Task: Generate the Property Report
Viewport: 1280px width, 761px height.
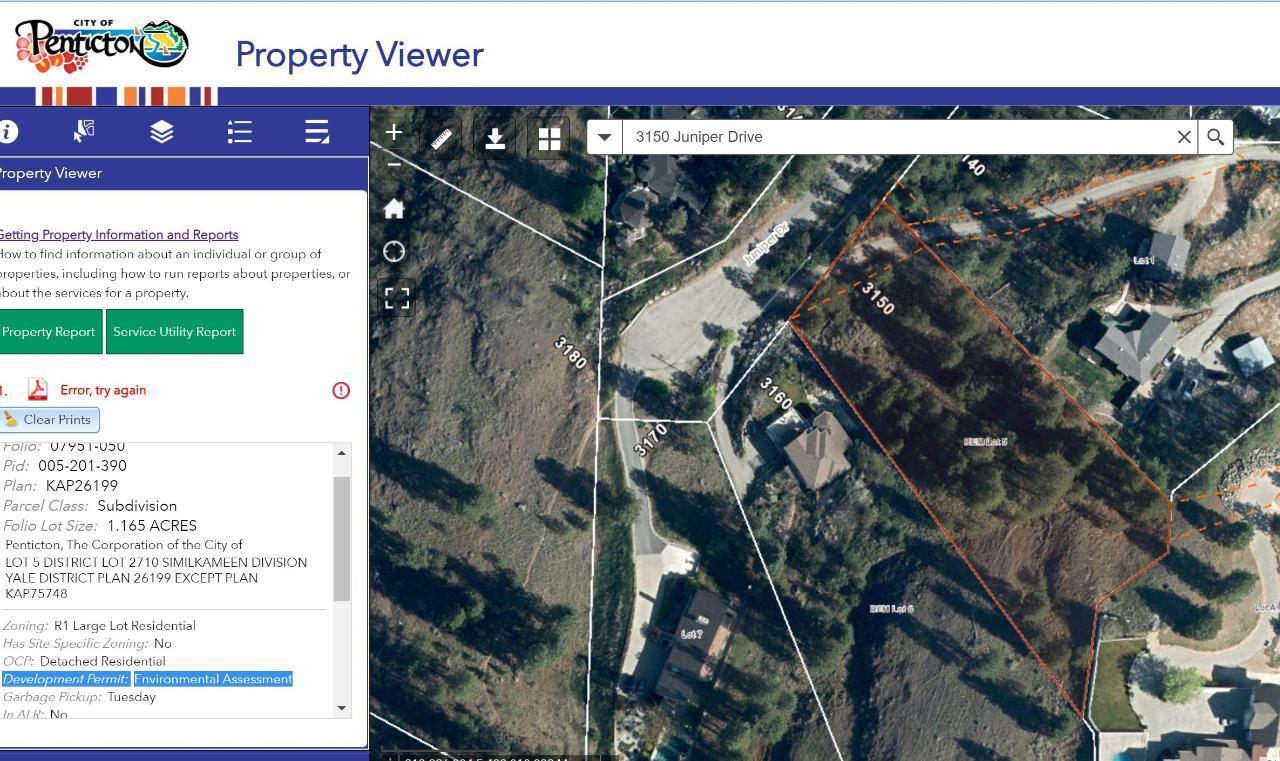Action: click(49, 332)
